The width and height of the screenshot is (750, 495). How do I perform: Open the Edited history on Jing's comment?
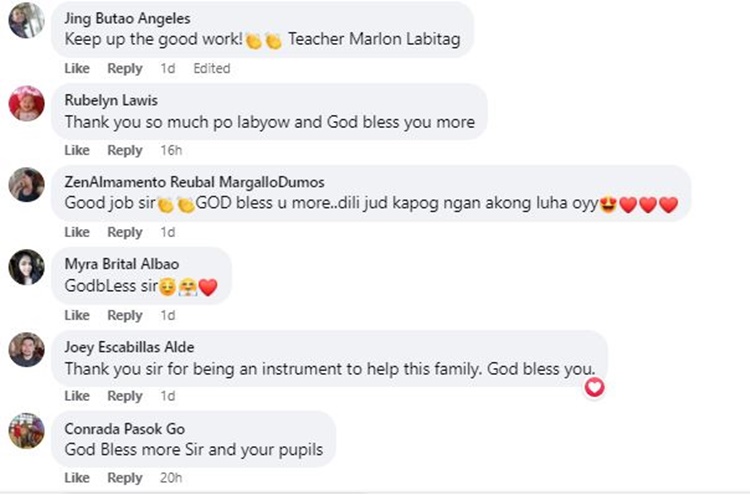click(x=211, y=69)
